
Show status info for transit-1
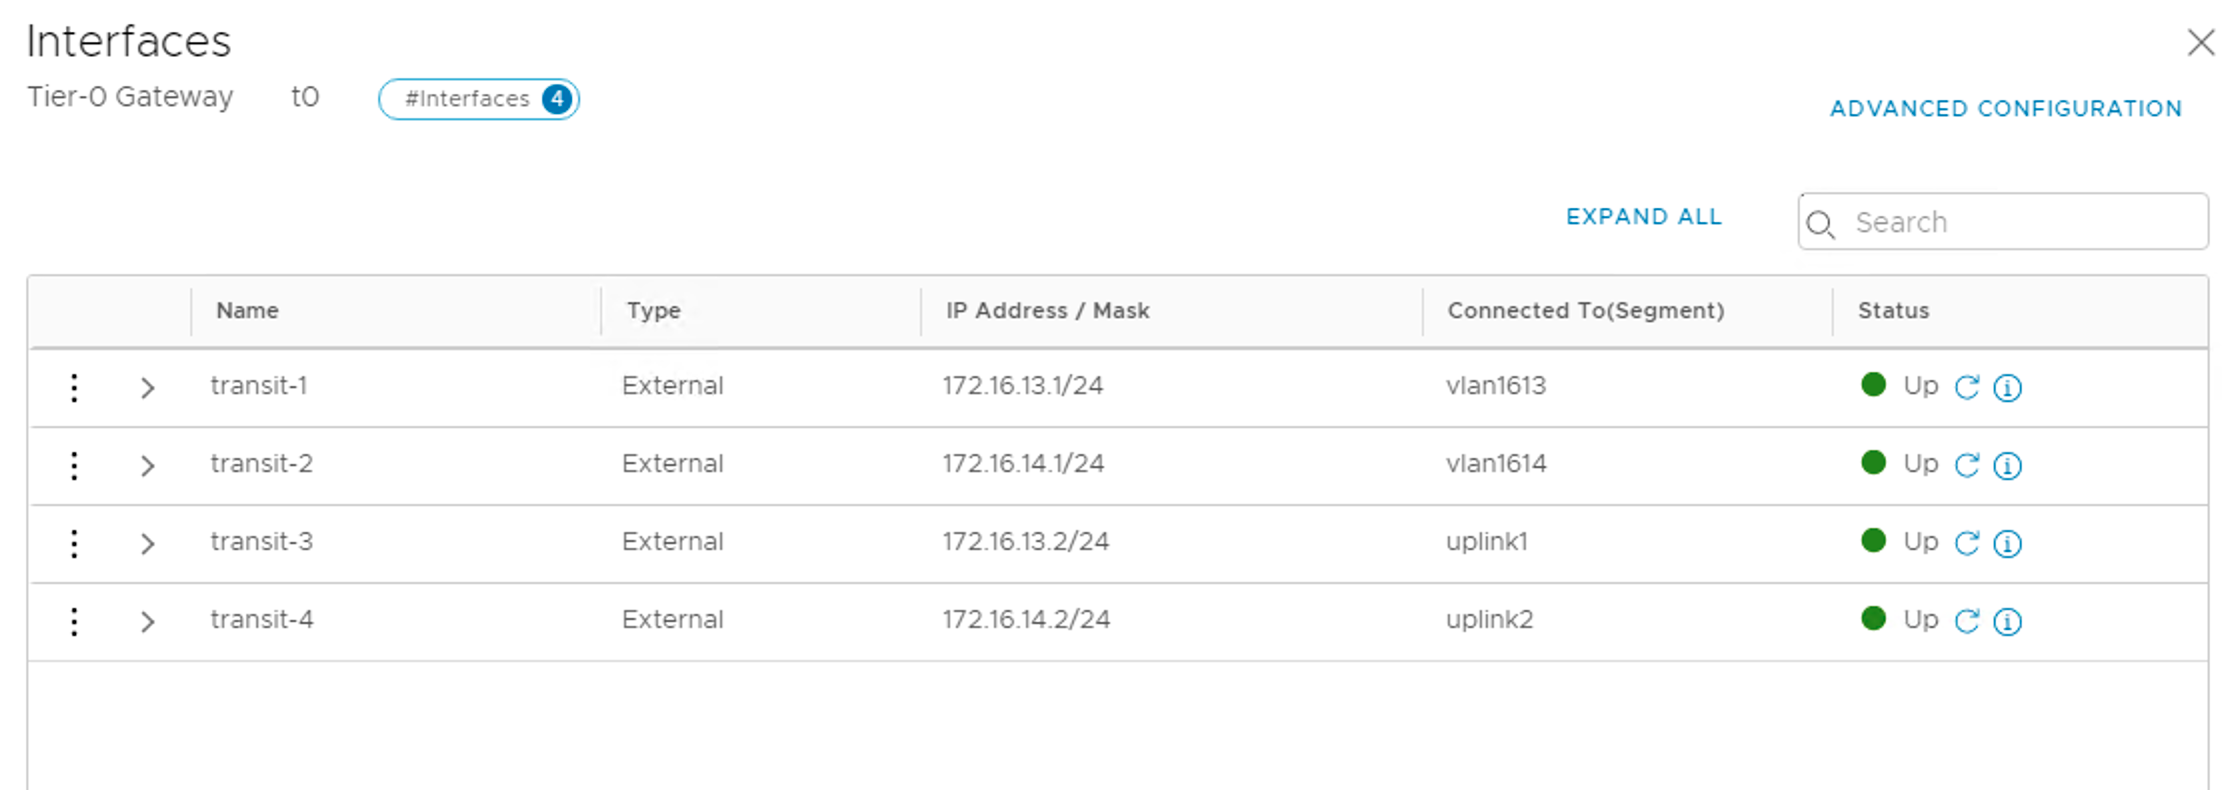pos(2007,387)
